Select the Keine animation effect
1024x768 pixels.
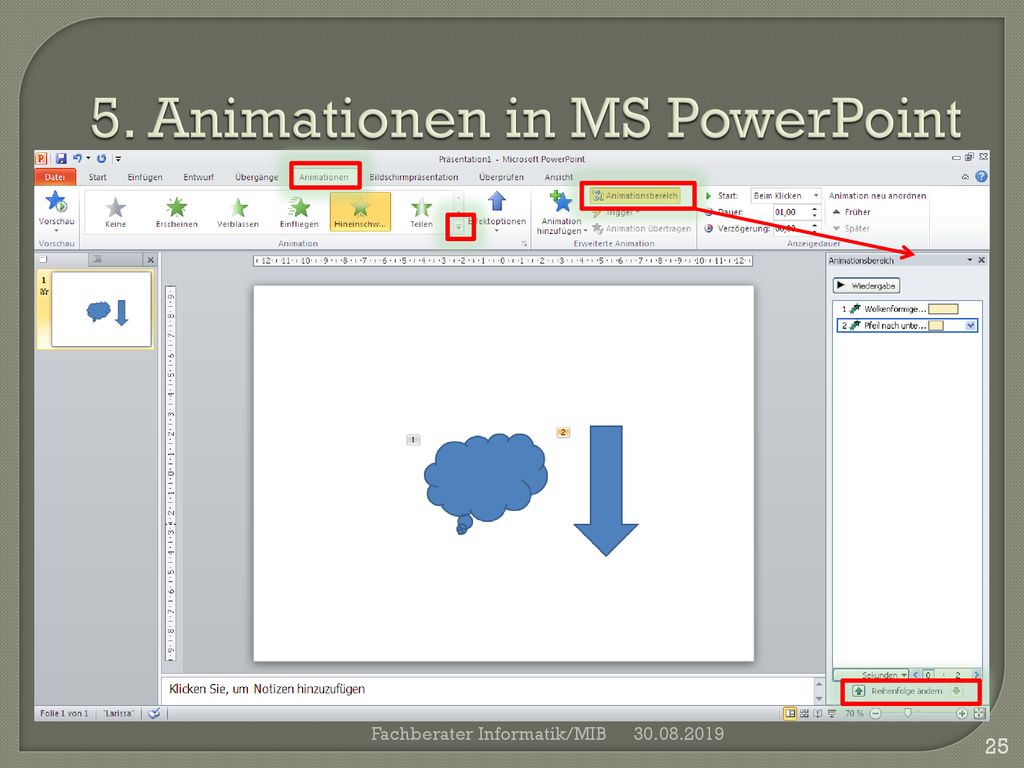point(116,212)
